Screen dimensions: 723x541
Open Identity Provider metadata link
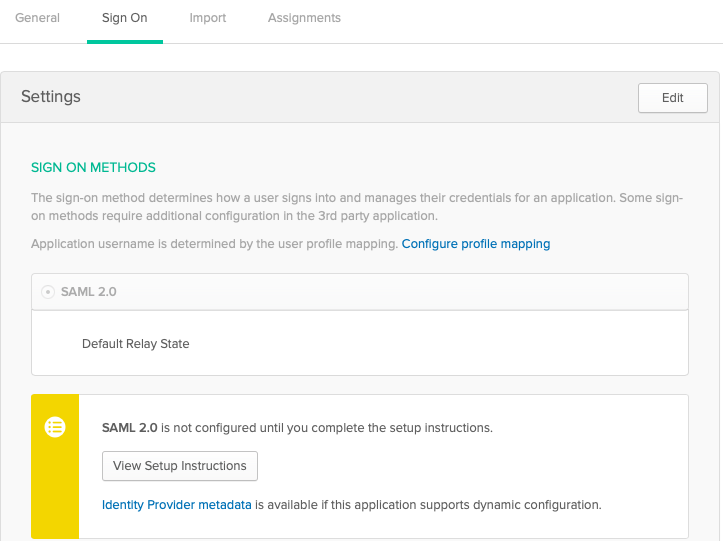pyautogui.click(x=177, y=505)
